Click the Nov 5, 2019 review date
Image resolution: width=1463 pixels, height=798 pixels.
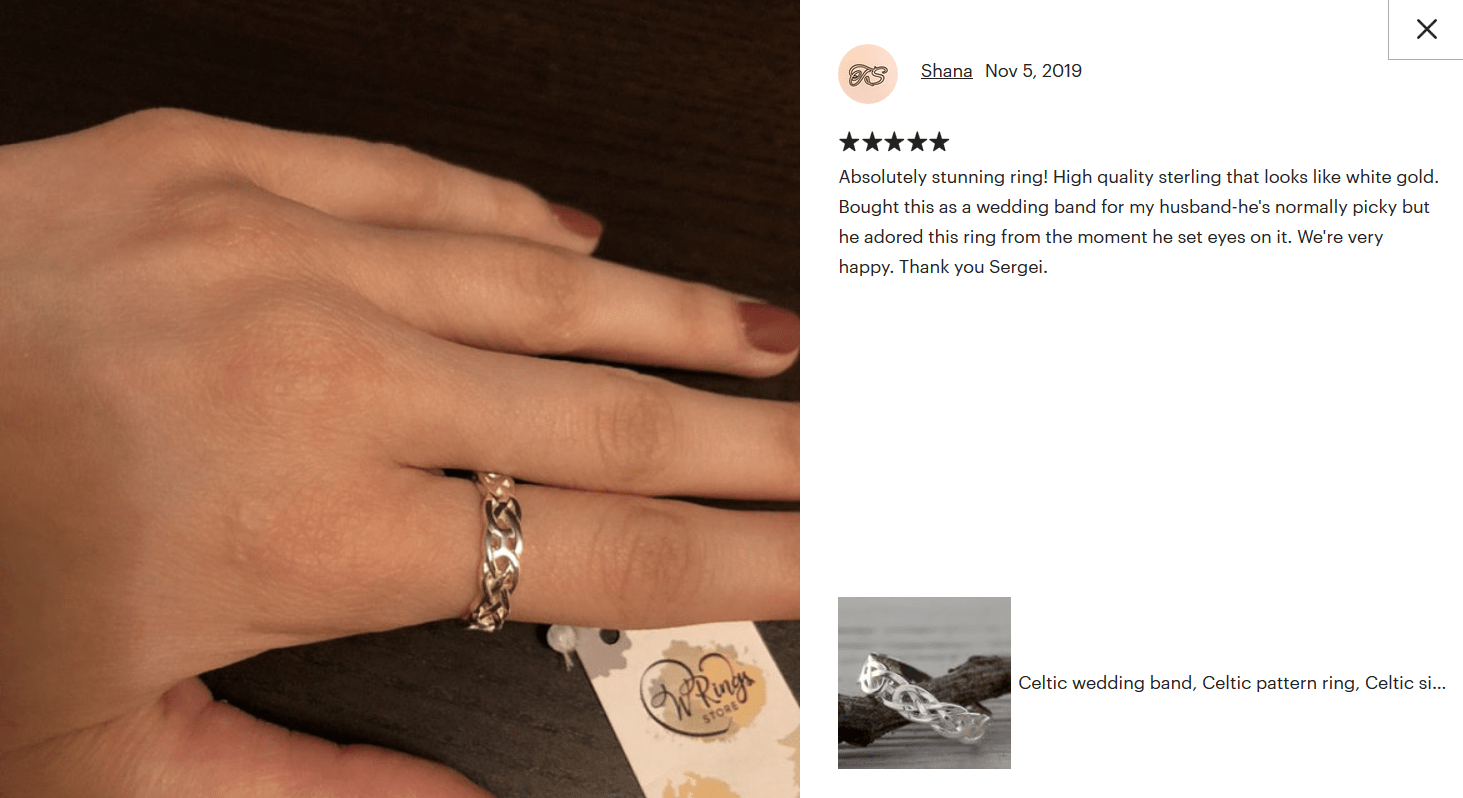(x=1033, y=71)
